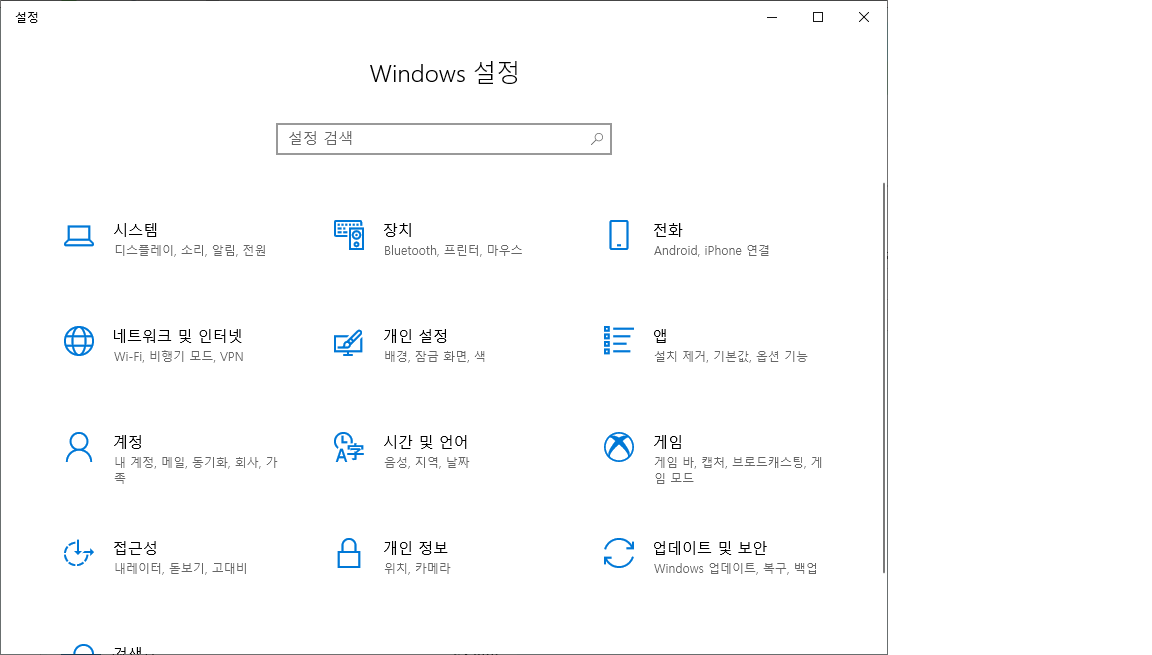Click the text "위치, 카메라"

(x=417, y=568)
